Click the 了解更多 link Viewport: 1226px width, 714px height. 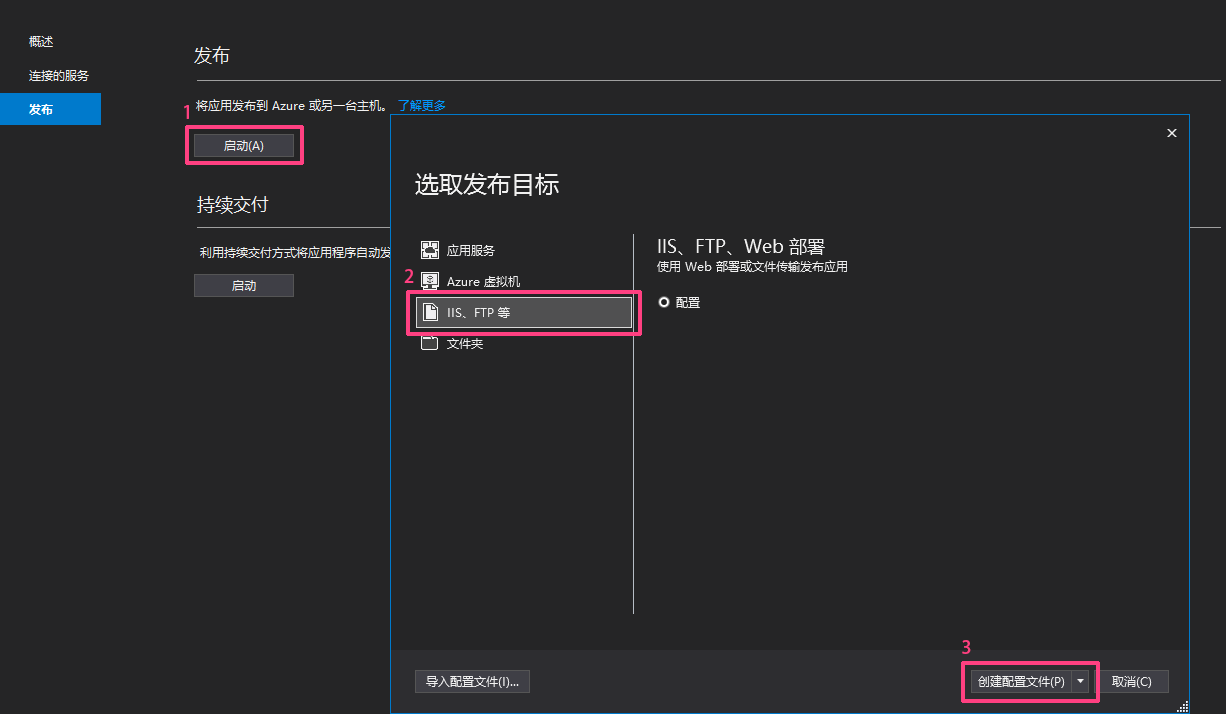pos(422,105)
